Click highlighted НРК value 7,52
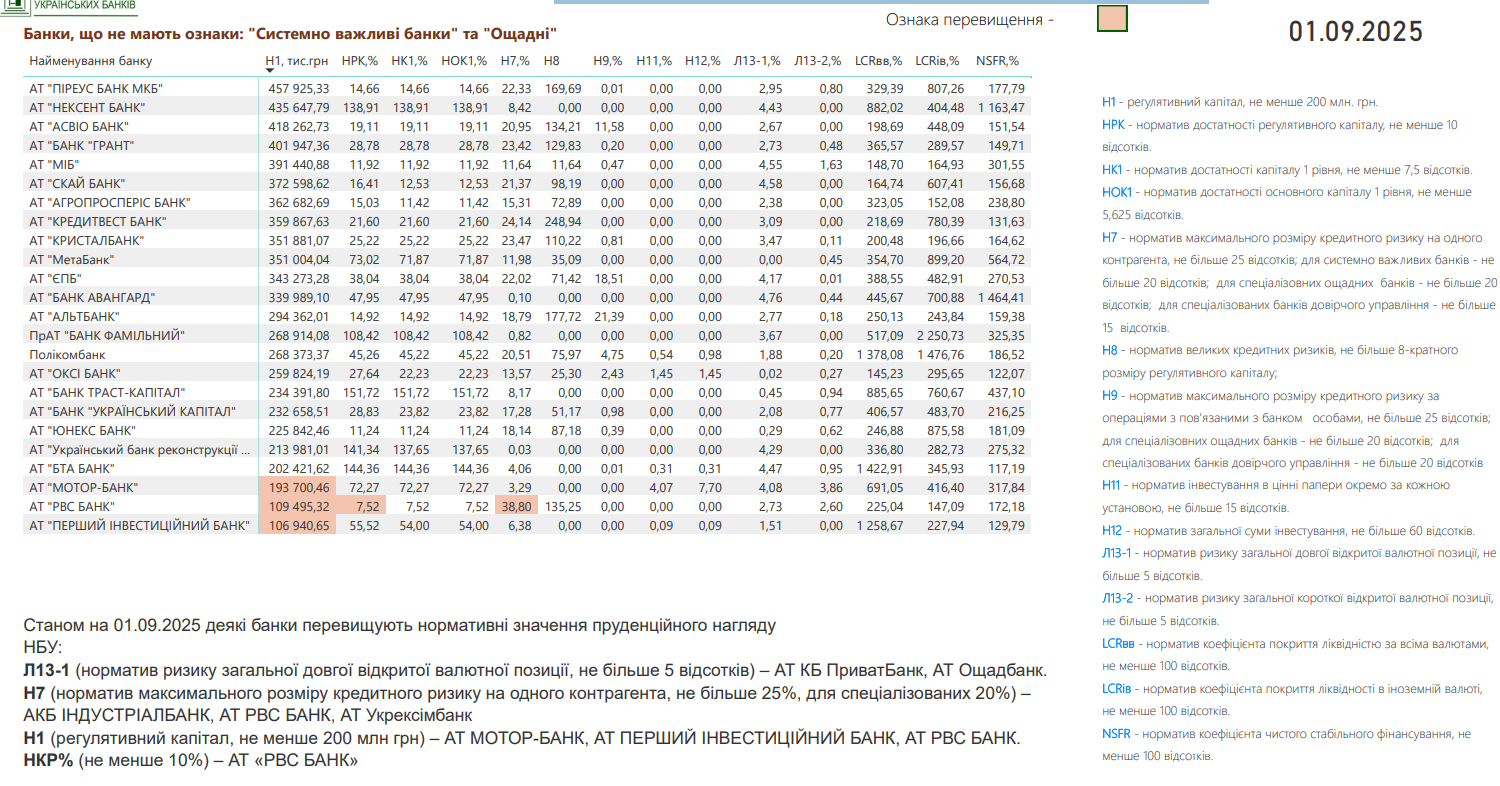The image size is (1500, 786). [x=367, y=506]
